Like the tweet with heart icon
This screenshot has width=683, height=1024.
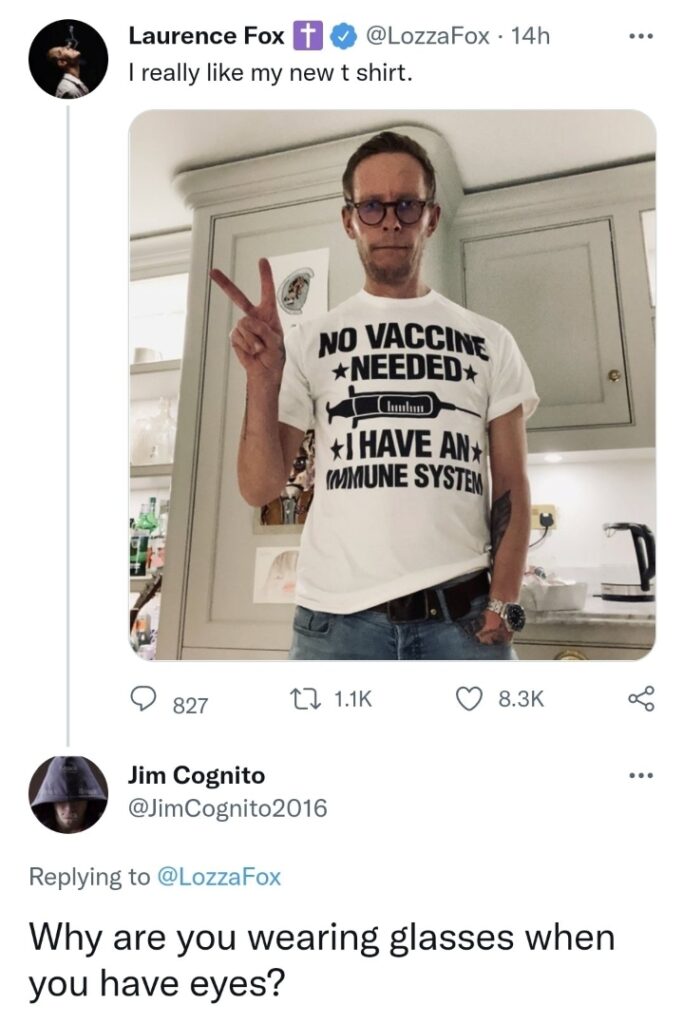point(468,699)
